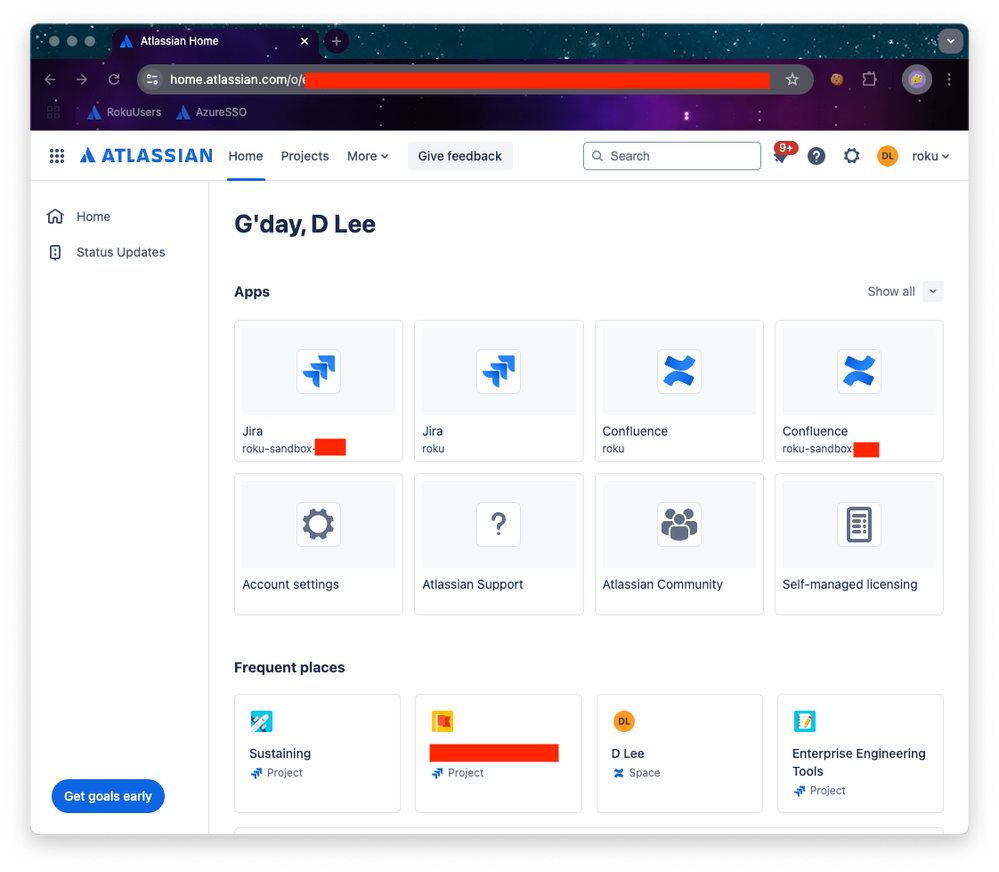The width and height of the screenshot is (999, 872).
Task: Click the Atlassian logo
Action: pyautogui.click(x=146, y=156)
